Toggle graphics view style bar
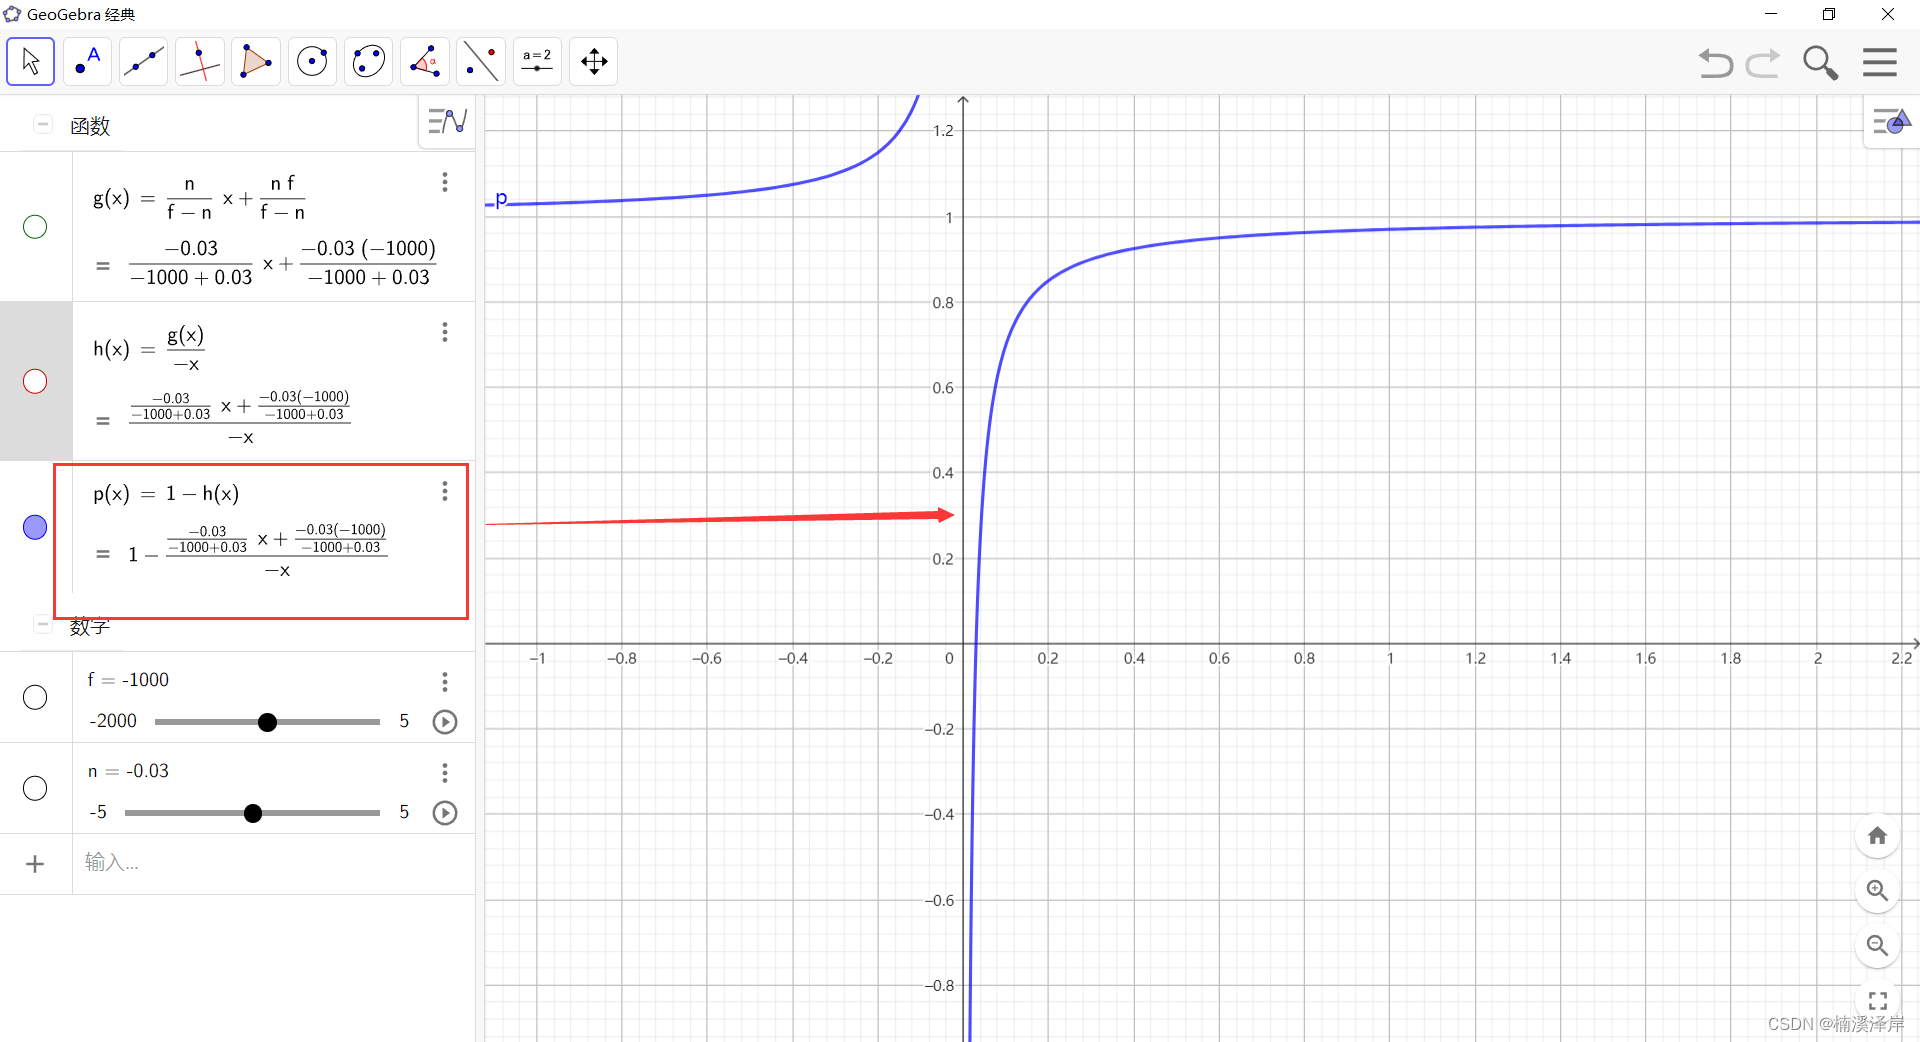Image resolution: width=1920 pixels, height=1042 pixels. [1891, 122]
